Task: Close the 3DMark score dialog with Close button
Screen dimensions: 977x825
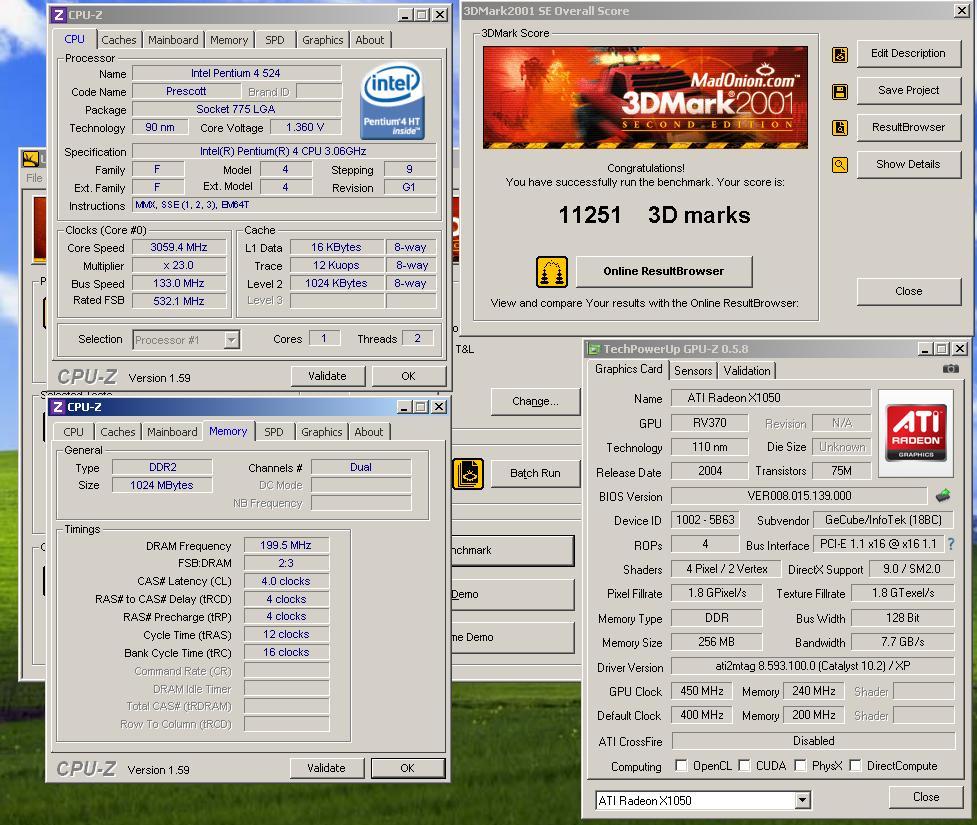Action: tap(908, 292)
